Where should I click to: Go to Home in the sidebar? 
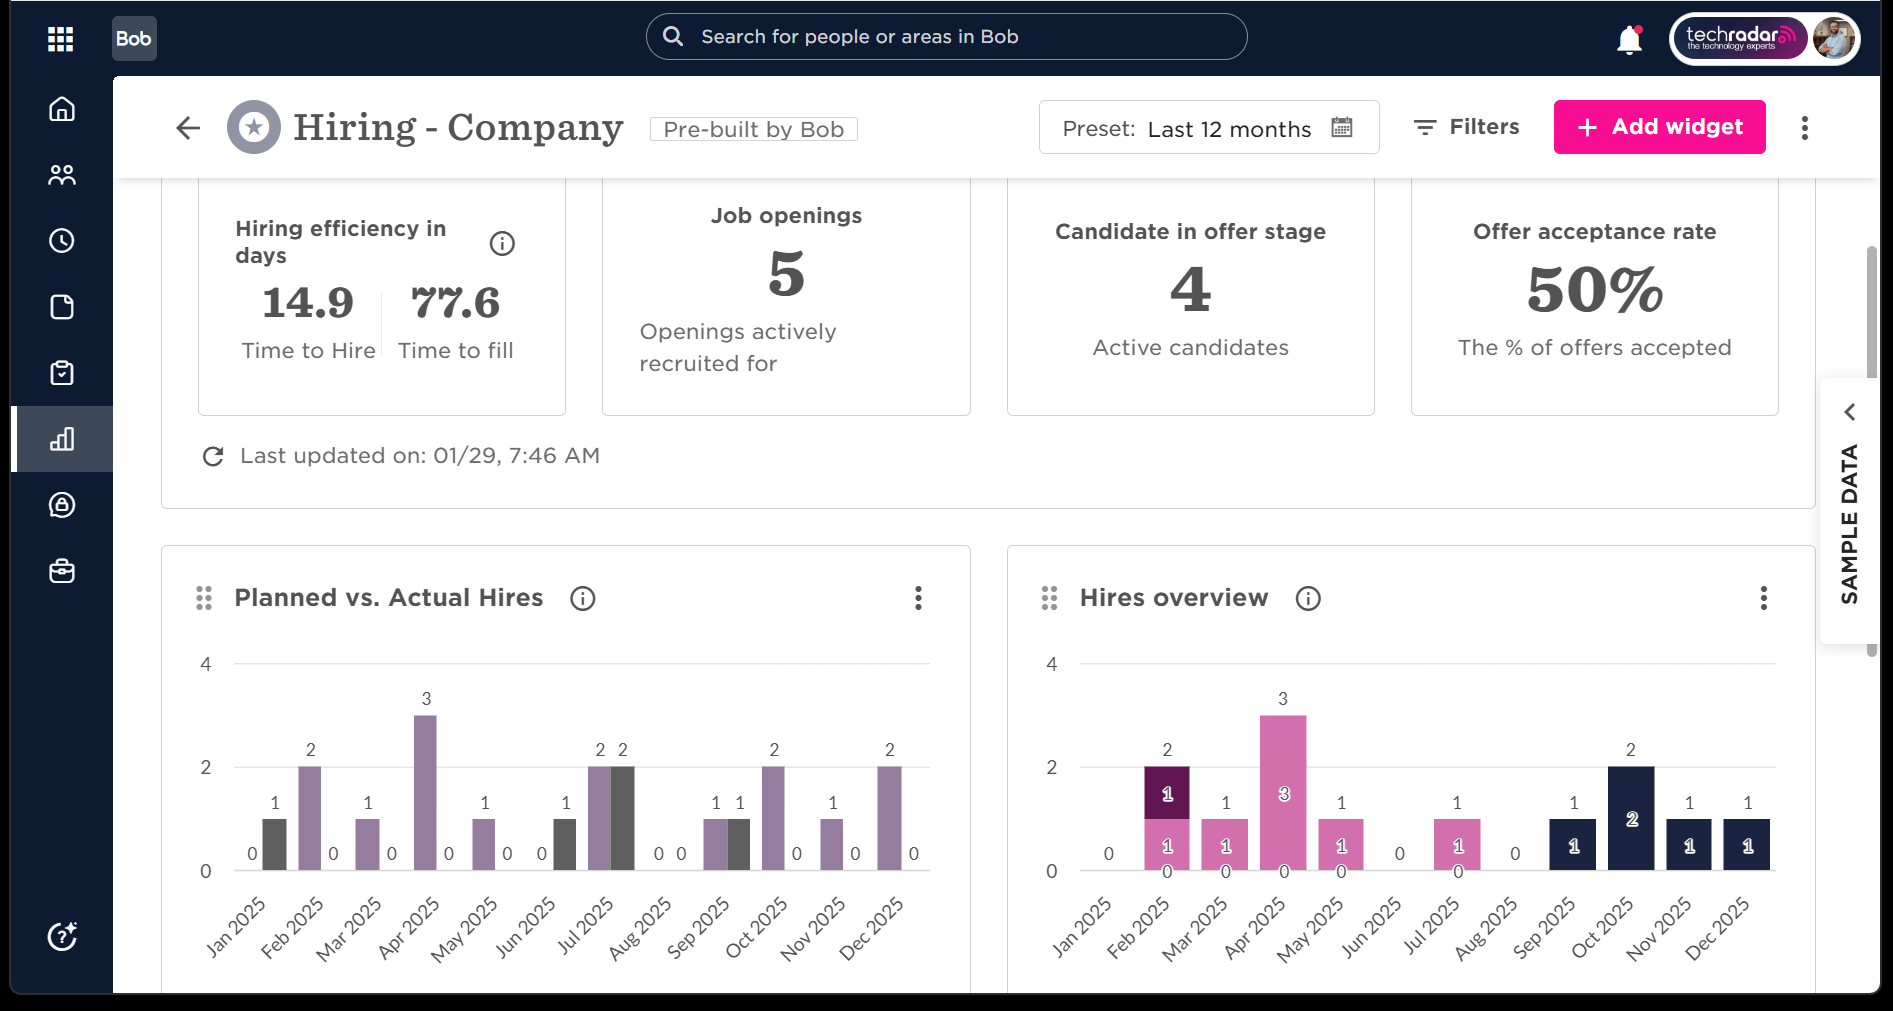62,109
